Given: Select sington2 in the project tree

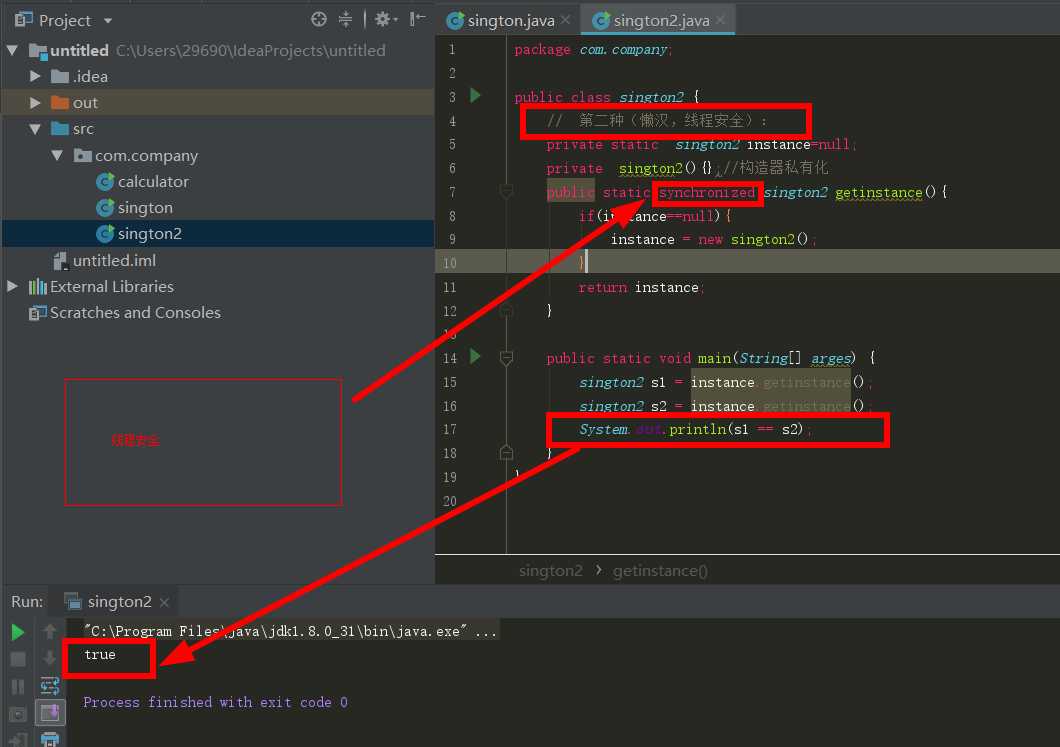Looking at the screenshot, I should click(149, 234).
